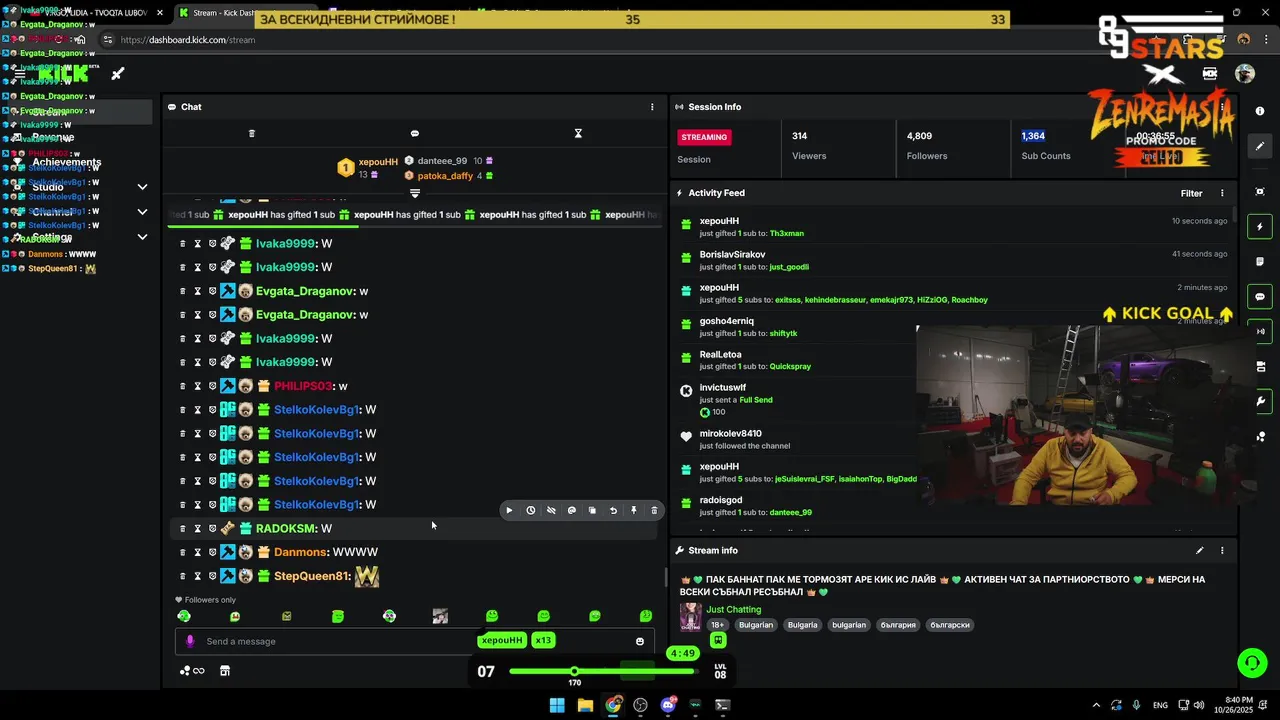Switch to the hourglass tab in Chat panel

[x=578, y=133]
